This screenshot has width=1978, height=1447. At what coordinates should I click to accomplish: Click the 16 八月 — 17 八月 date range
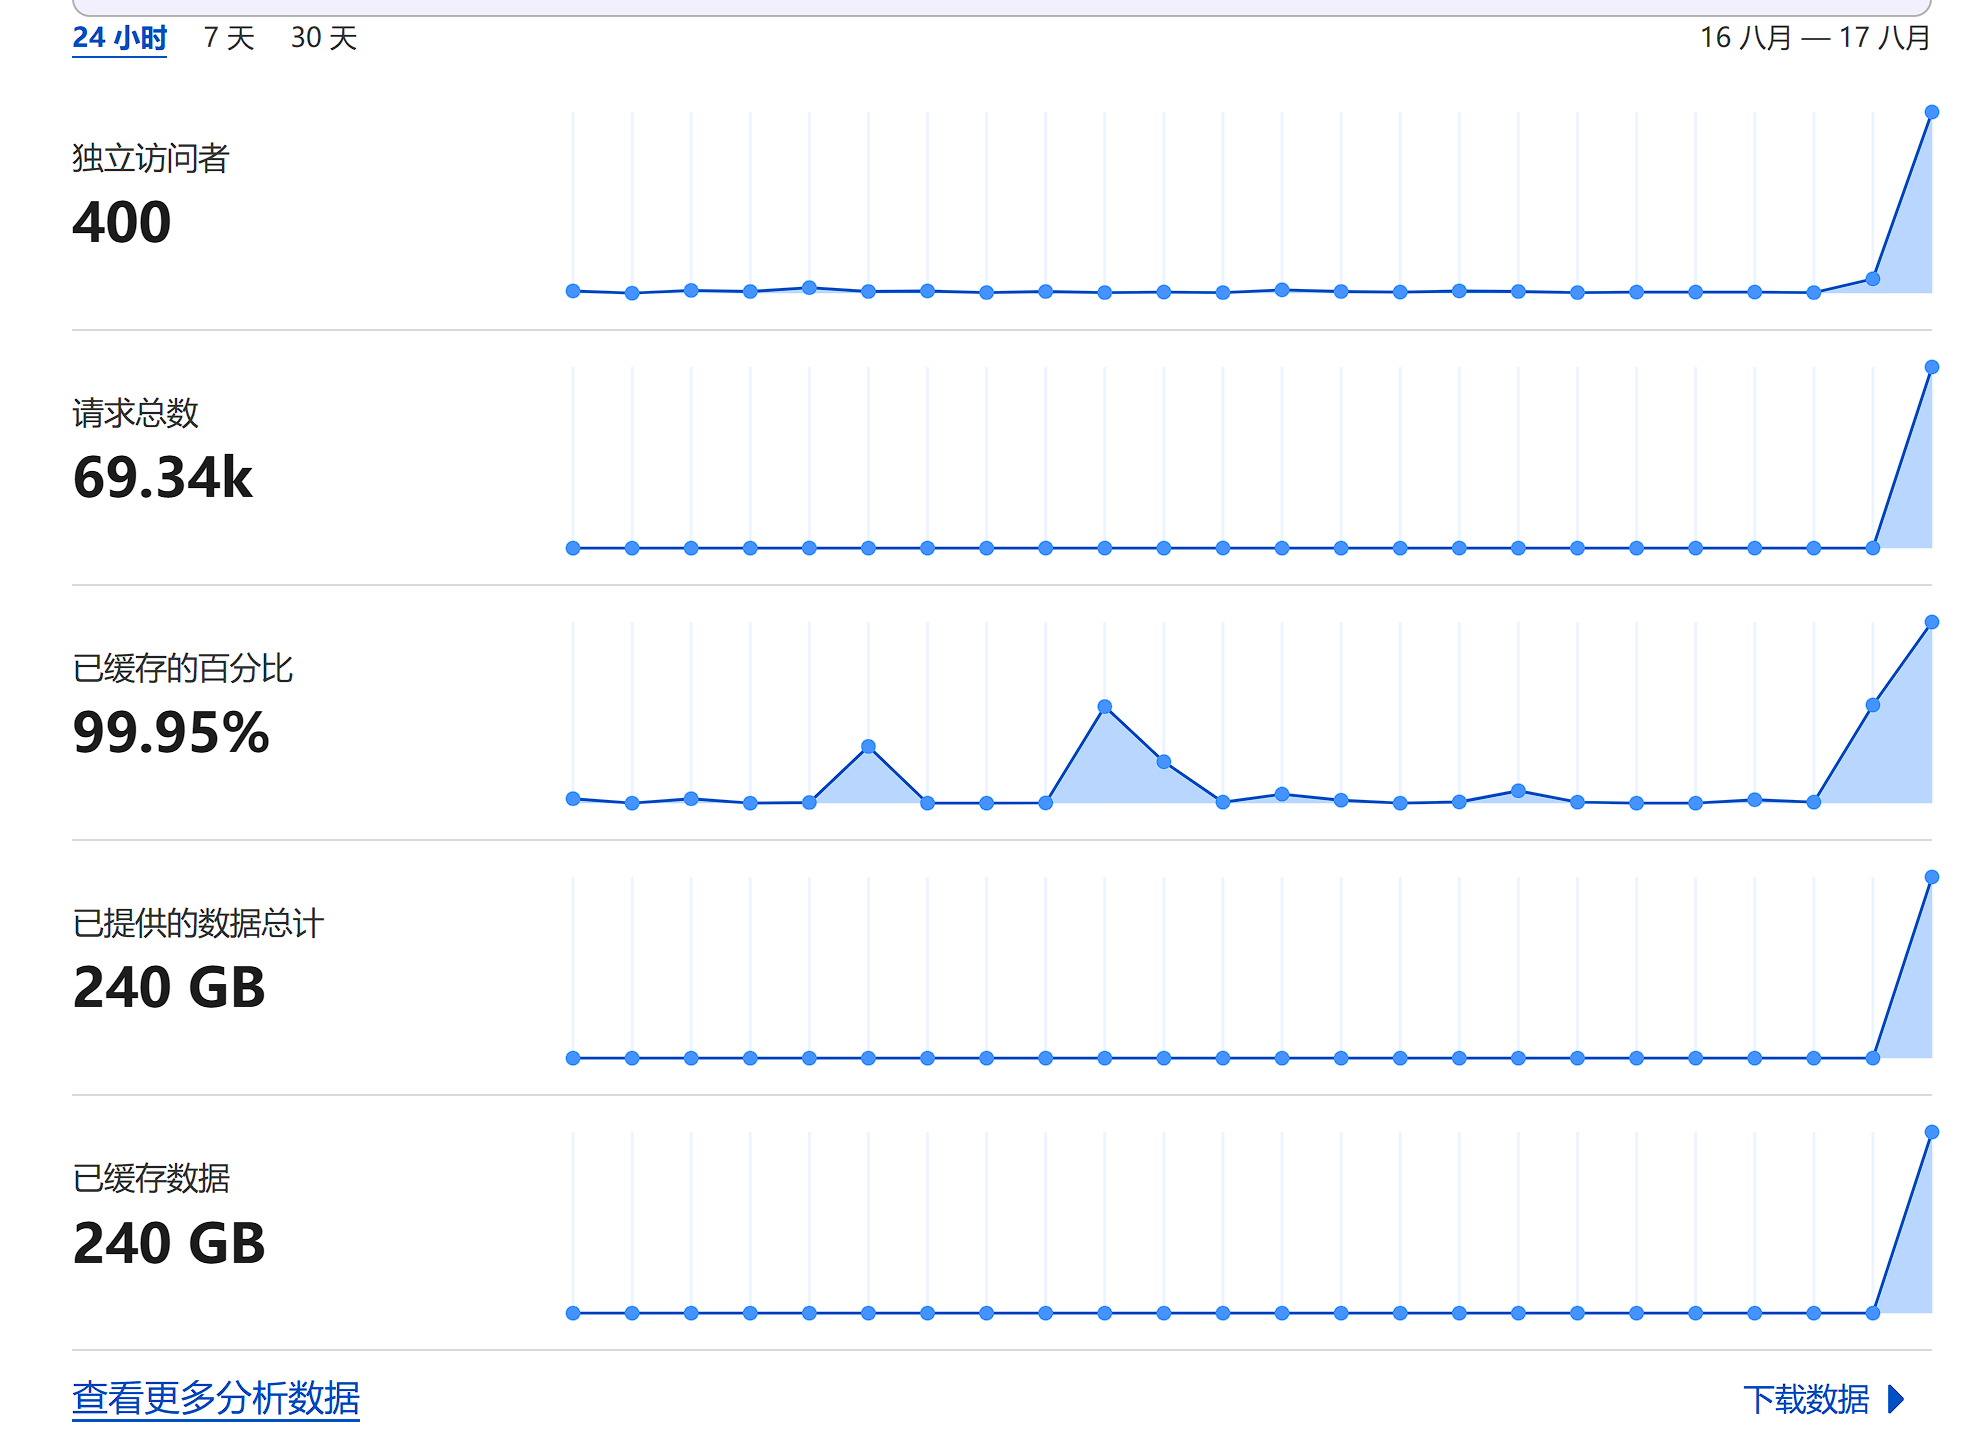pos(1815,38)
